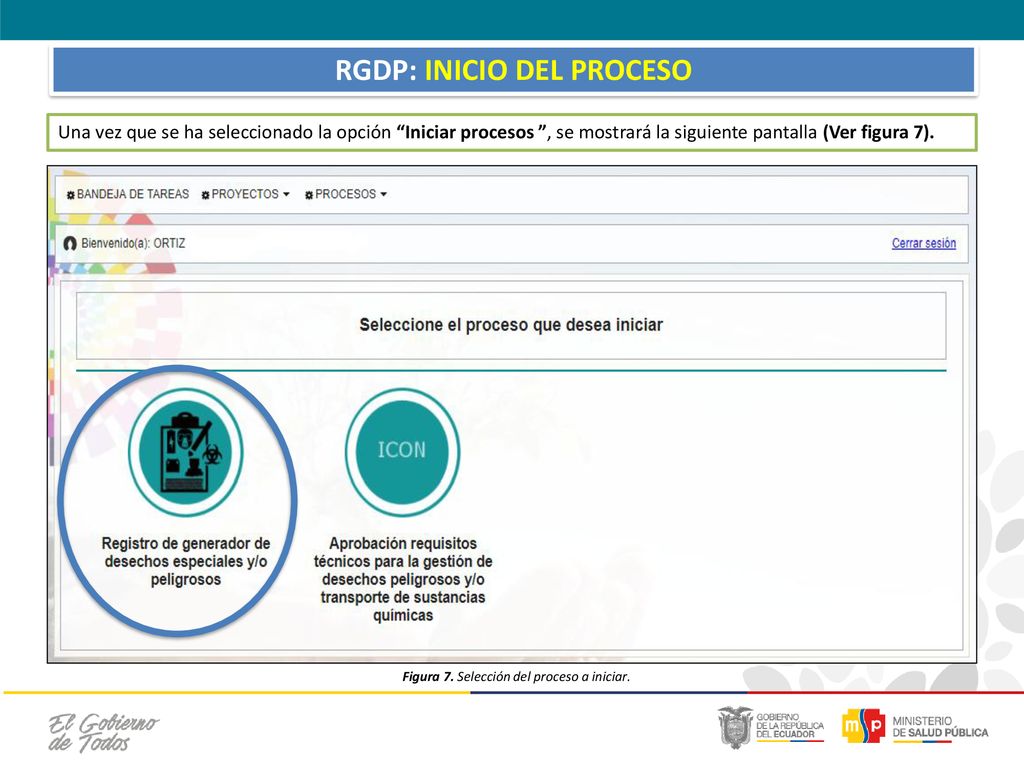Click the user avatar icon beside Bienvenido
The height and width of the screenshot is (768, 1024).
pyautogui.click(x=70, y=244)
